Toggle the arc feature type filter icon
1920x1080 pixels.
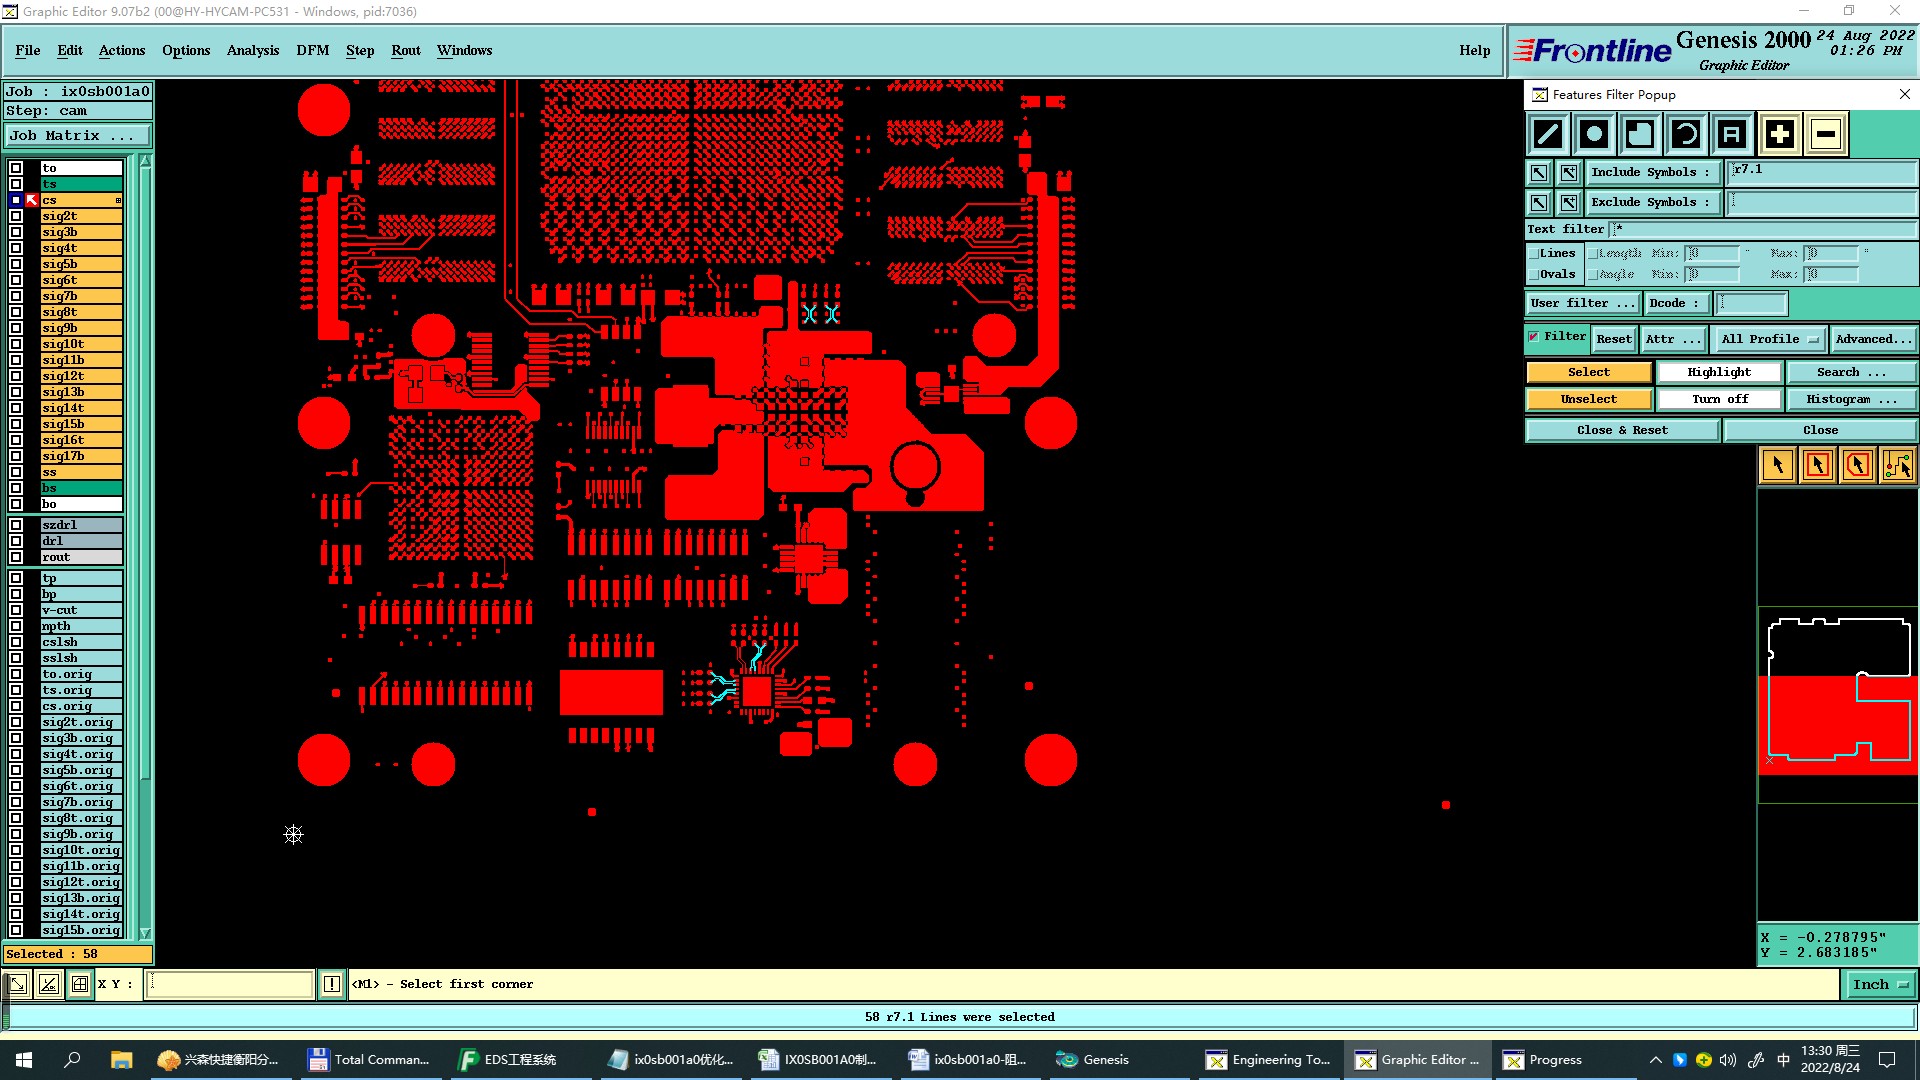coord(1686,134)
